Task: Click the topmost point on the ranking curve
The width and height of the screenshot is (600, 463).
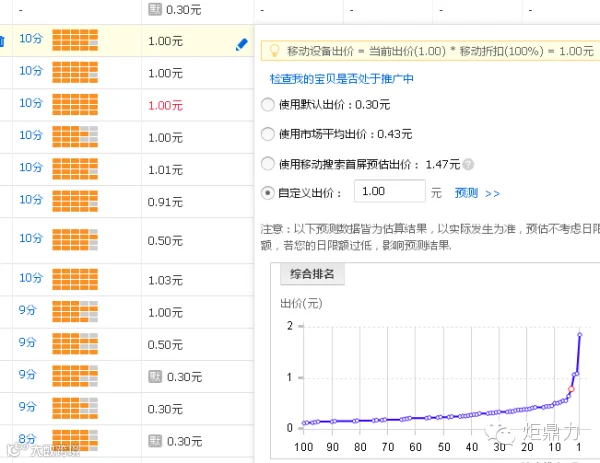Action: tap(580, 335)
